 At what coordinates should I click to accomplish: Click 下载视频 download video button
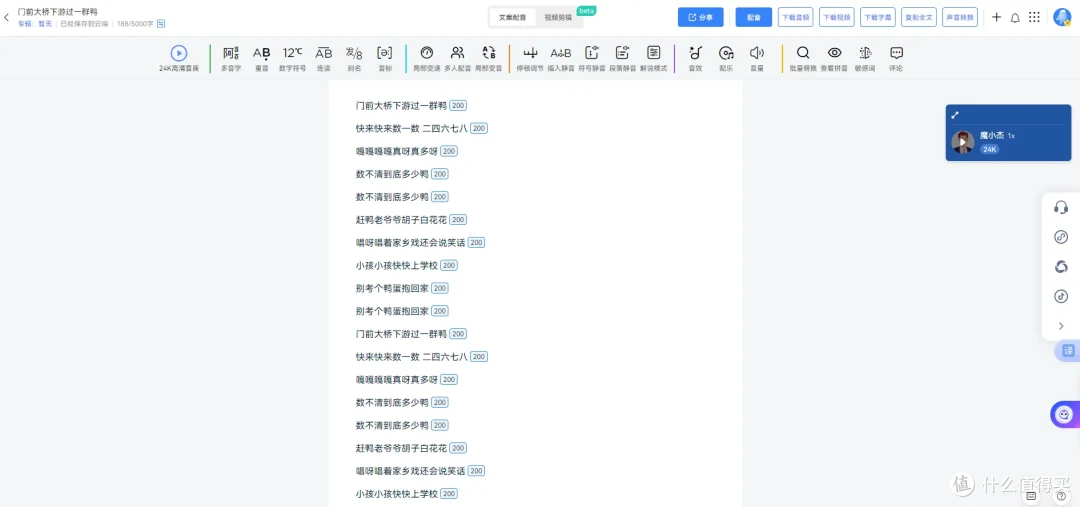coord(837,17)
